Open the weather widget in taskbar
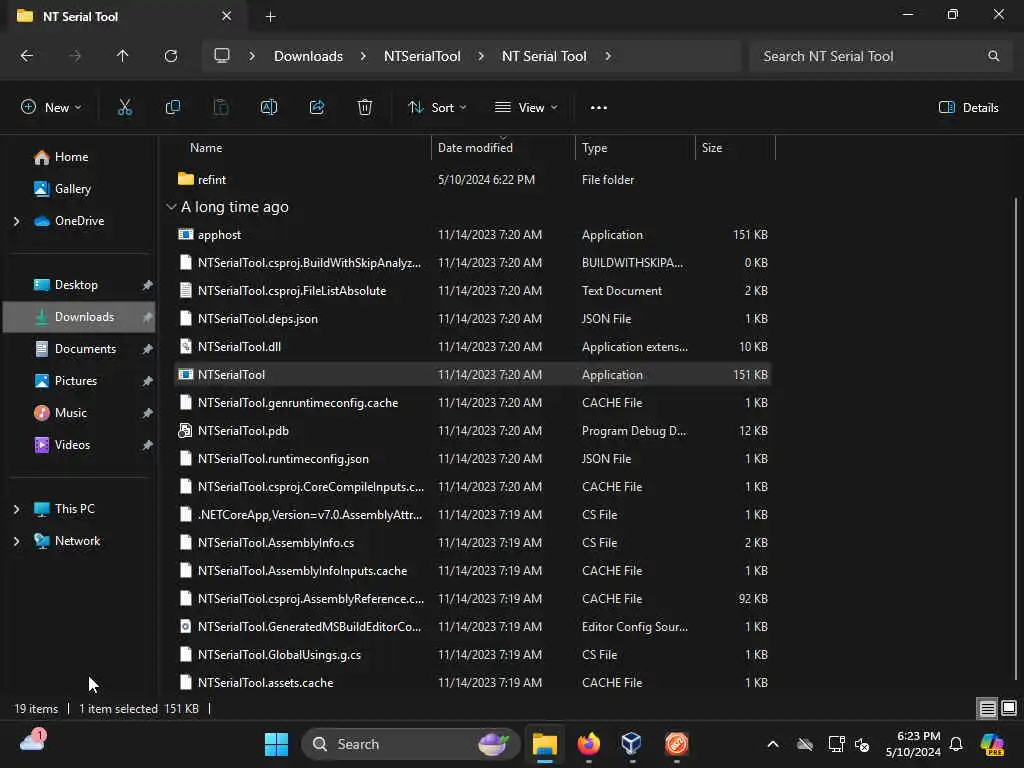 [x=33, y=740]
